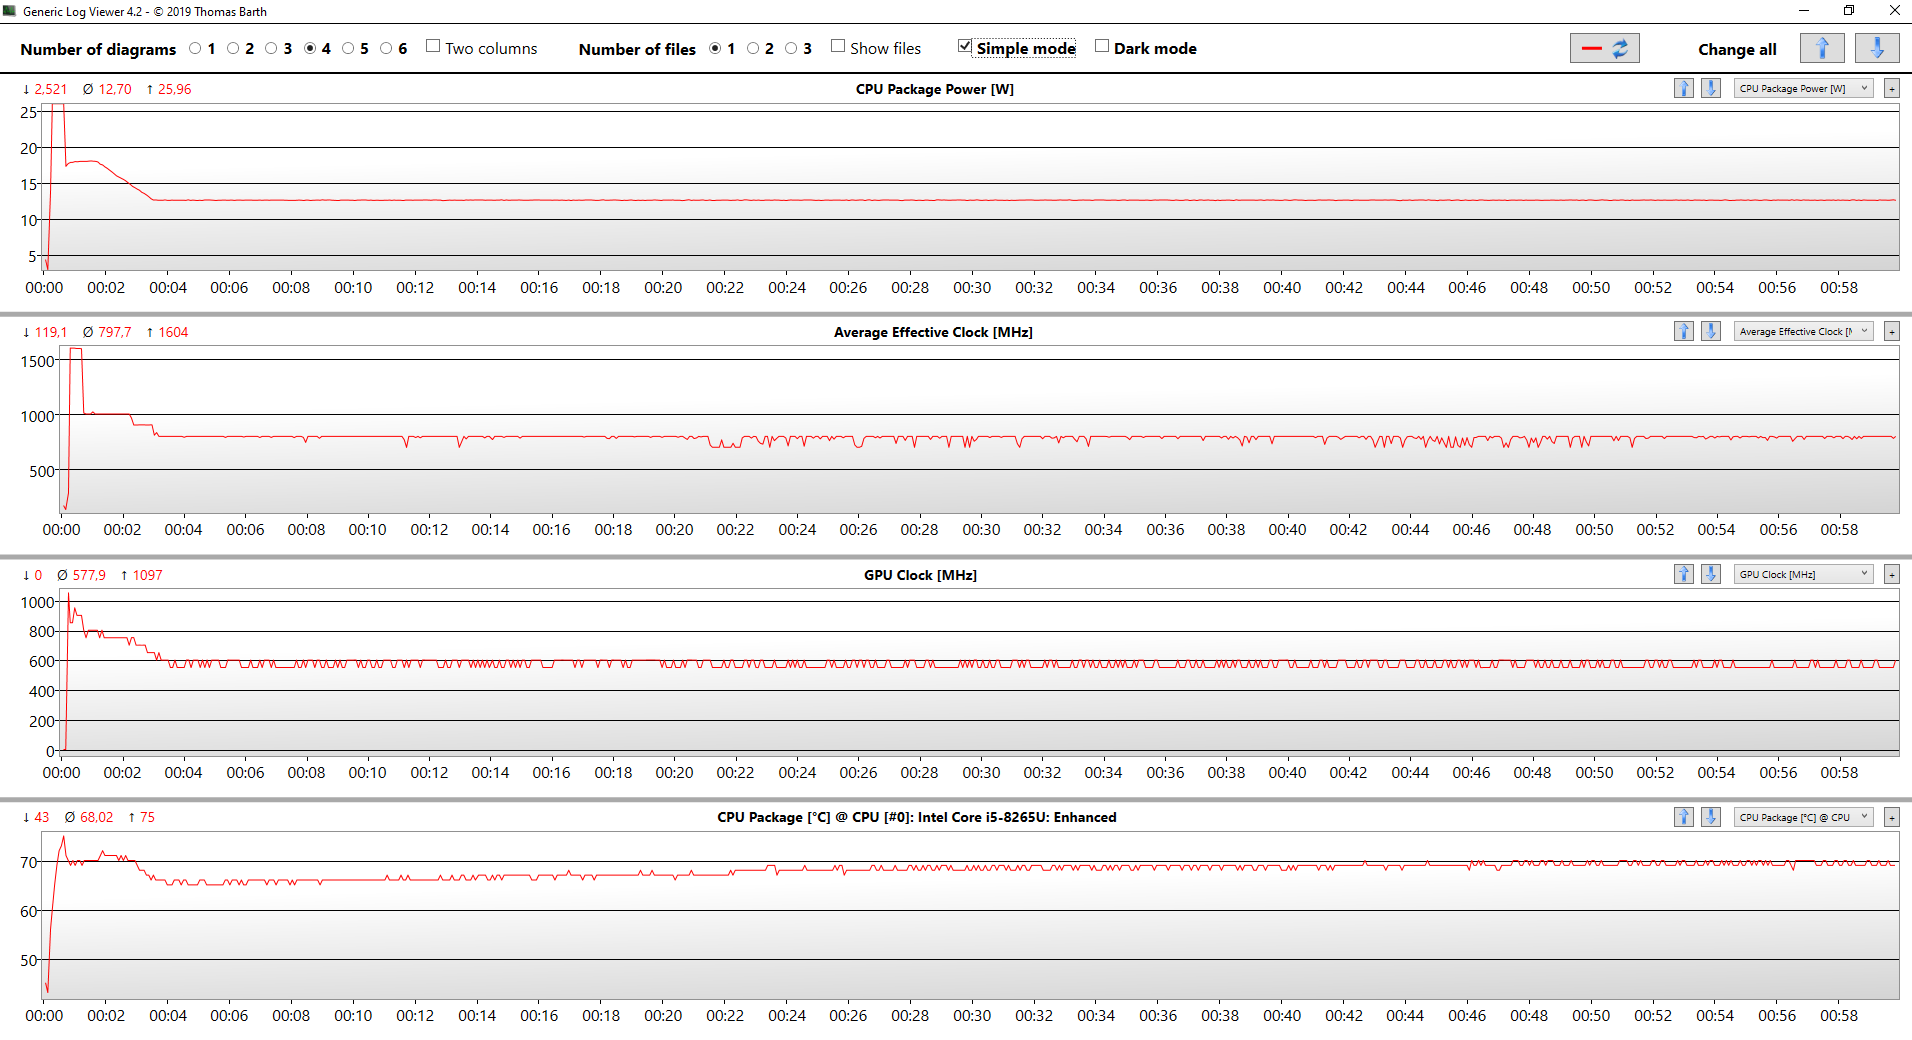The width and height of the screenshot is (1912, 1040).
Task: Click the GPU Clock [MHz] chart title
Action: 920,575
